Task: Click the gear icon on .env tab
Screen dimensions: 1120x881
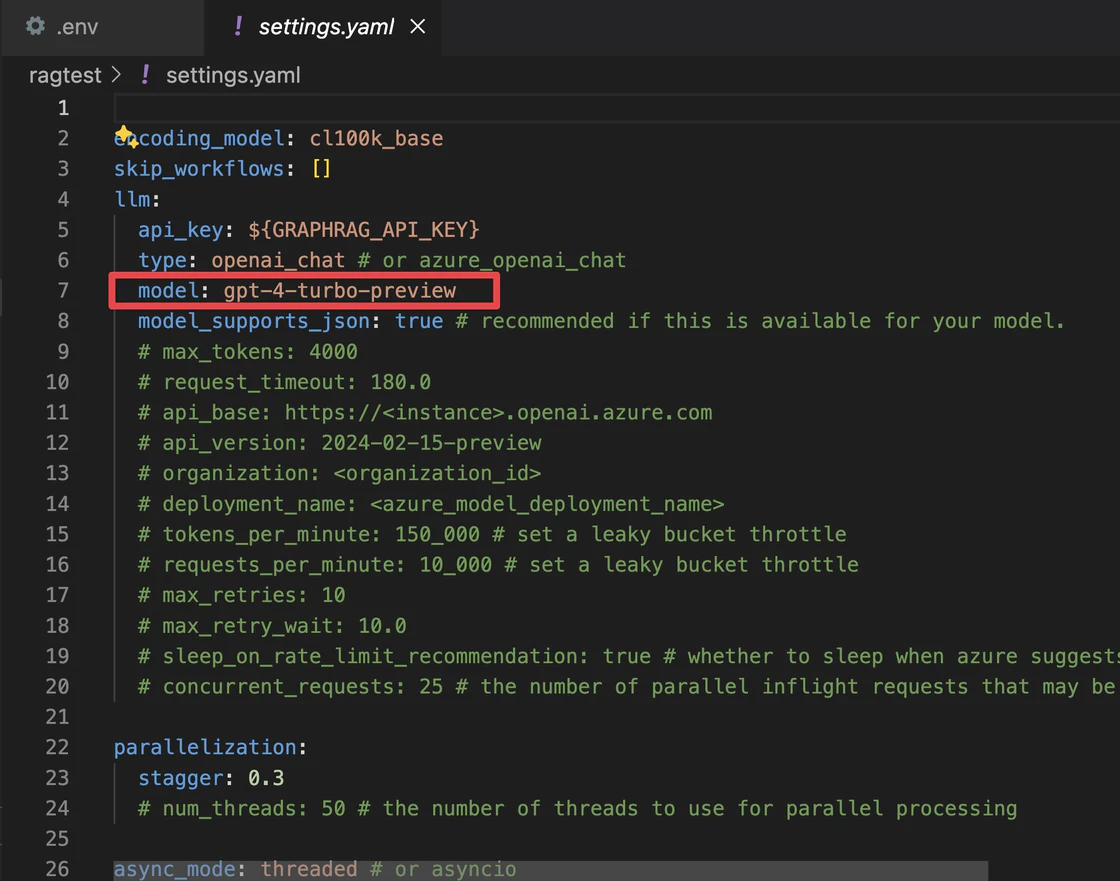Action: [x=35, y=26]
